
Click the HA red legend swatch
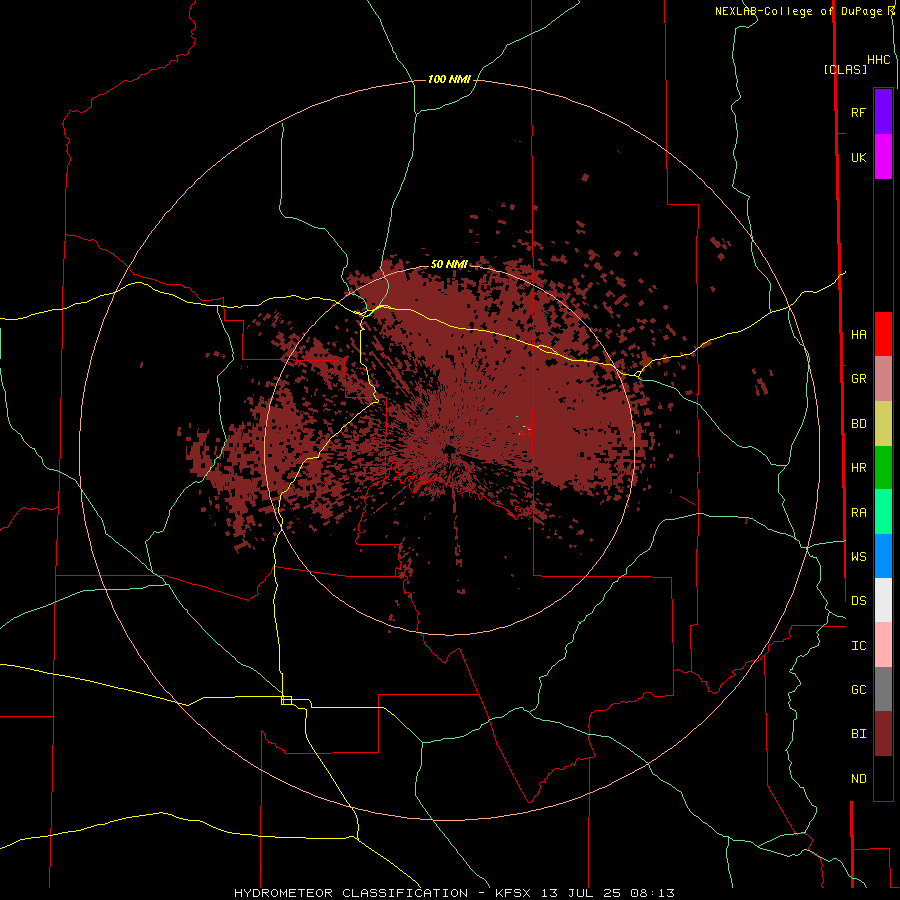pyautogui.click(x=883, y=334)
